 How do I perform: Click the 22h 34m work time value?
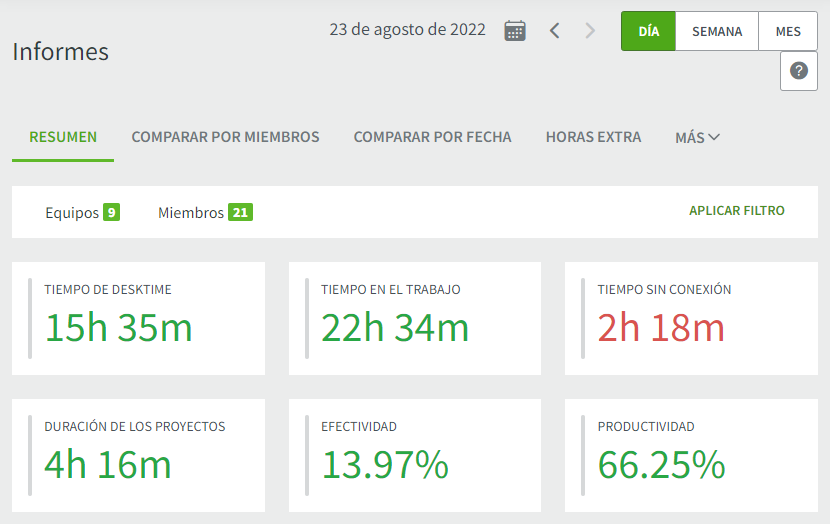[395, 328]
